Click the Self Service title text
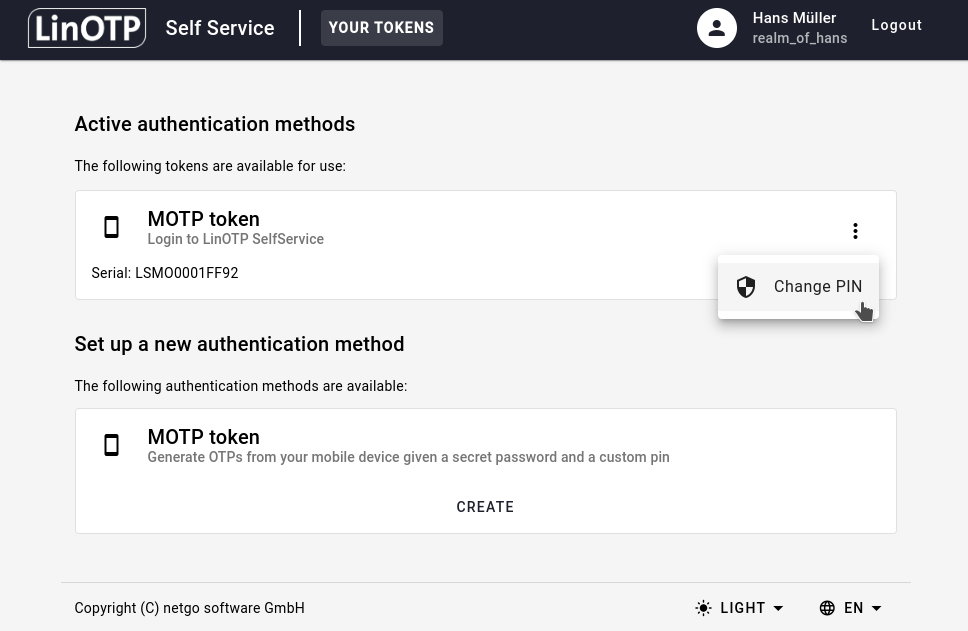968x631 pixels. click(220, 28)
